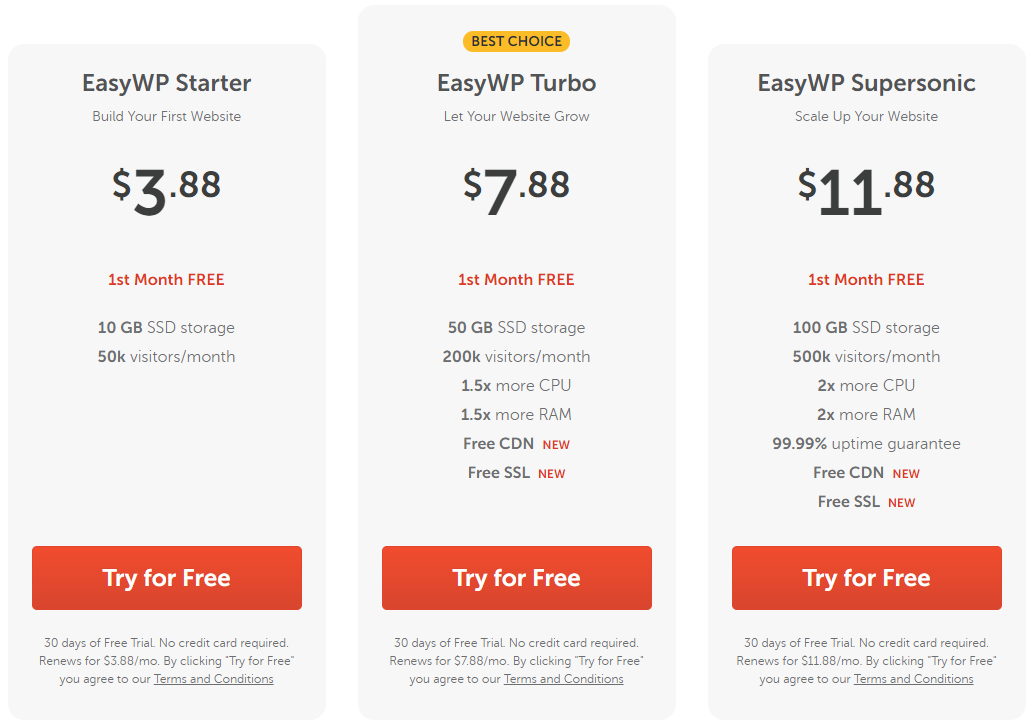This screenshot has height=728, width=1035.
Task: Select the EasyWP Turbo plan title
Action: click(x=517, y=83)
